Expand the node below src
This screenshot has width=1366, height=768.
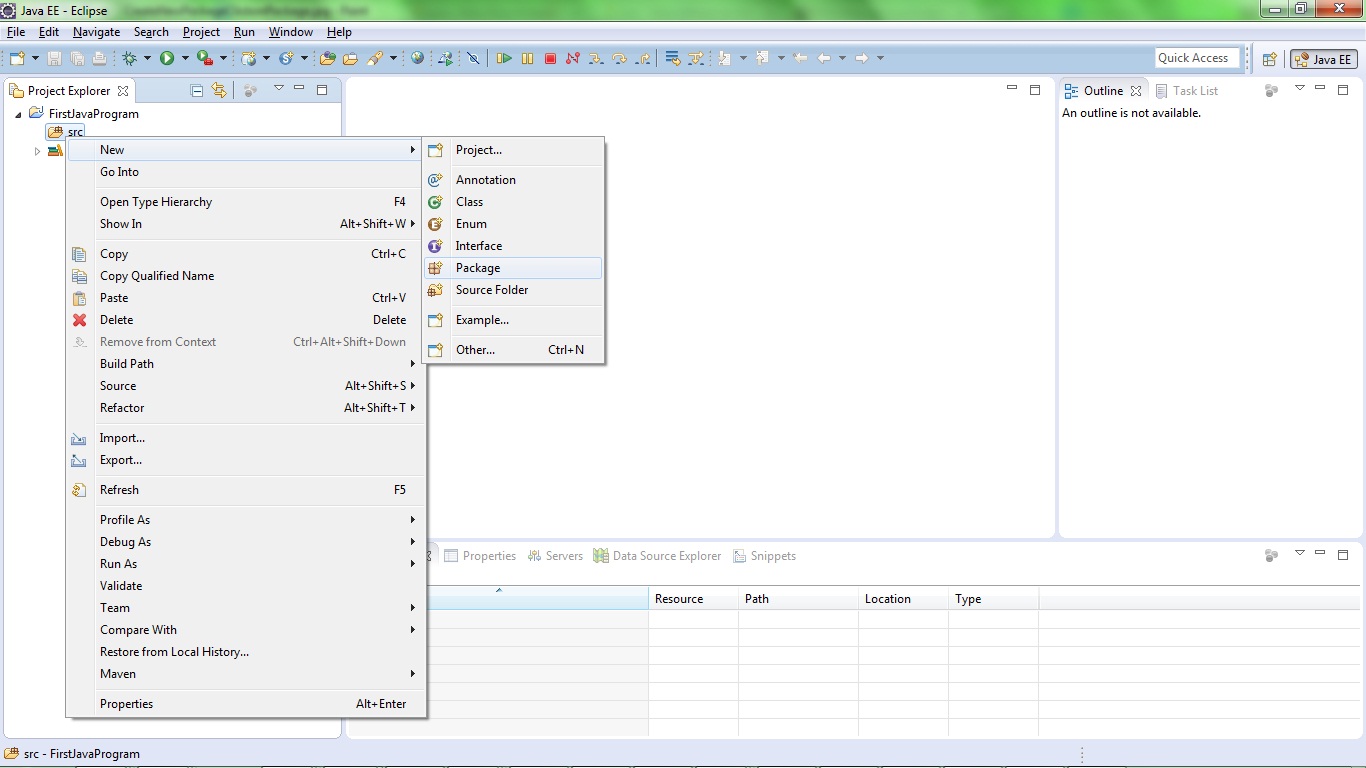coord(37,151)
